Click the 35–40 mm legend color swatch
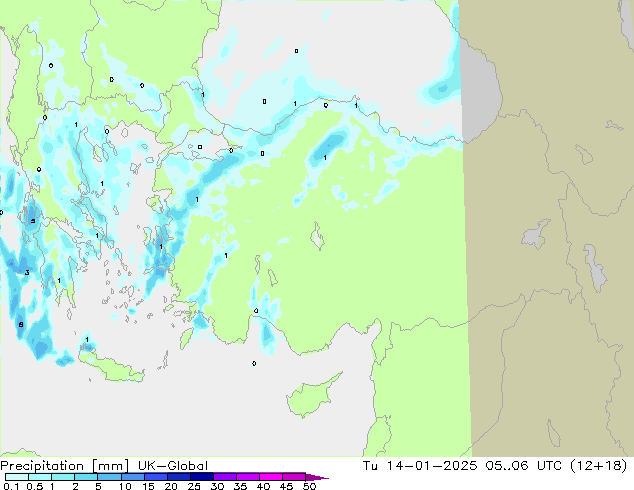634x490 pixels. pos(247,477)
